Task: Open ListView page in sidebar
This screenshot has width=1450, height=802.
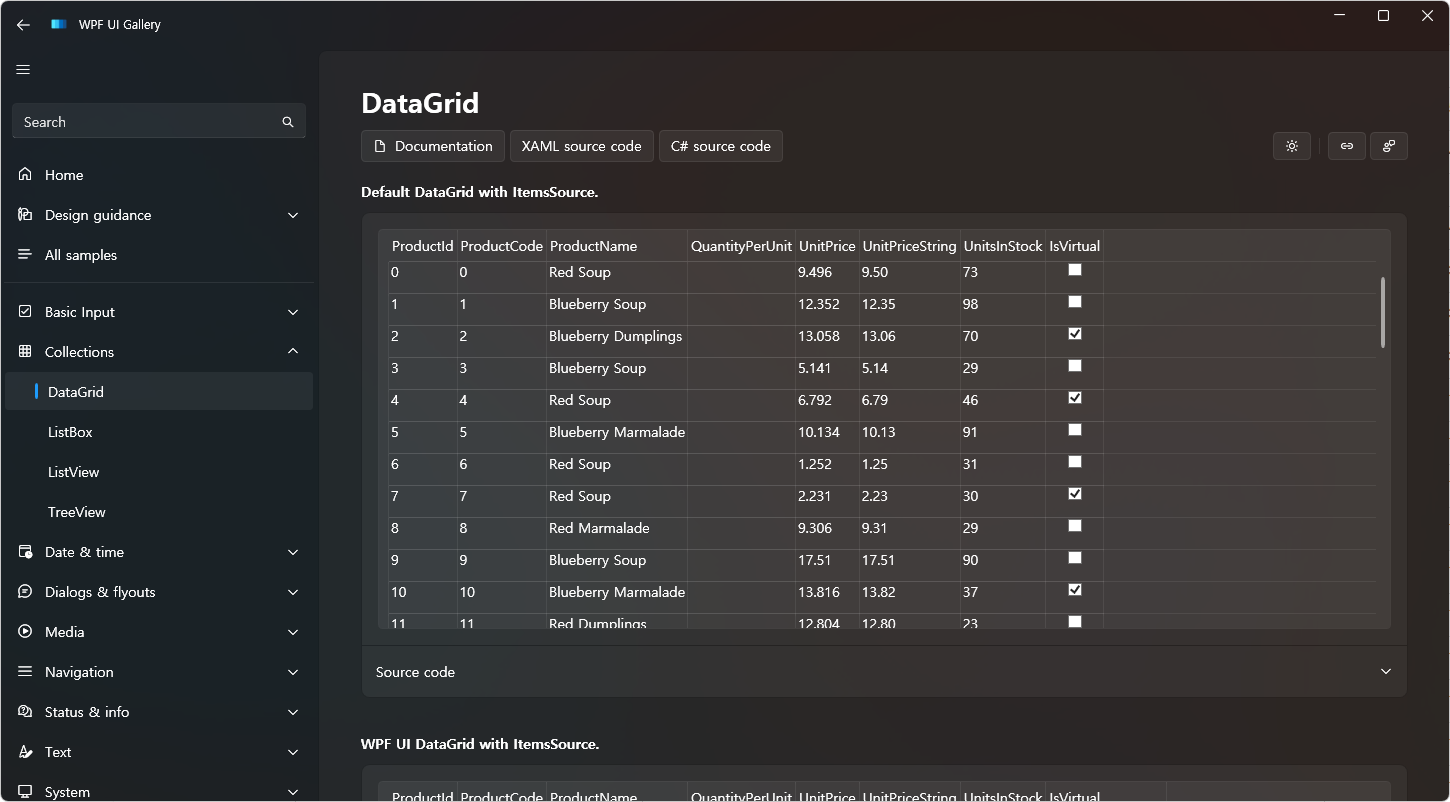Action: [159, 472]
